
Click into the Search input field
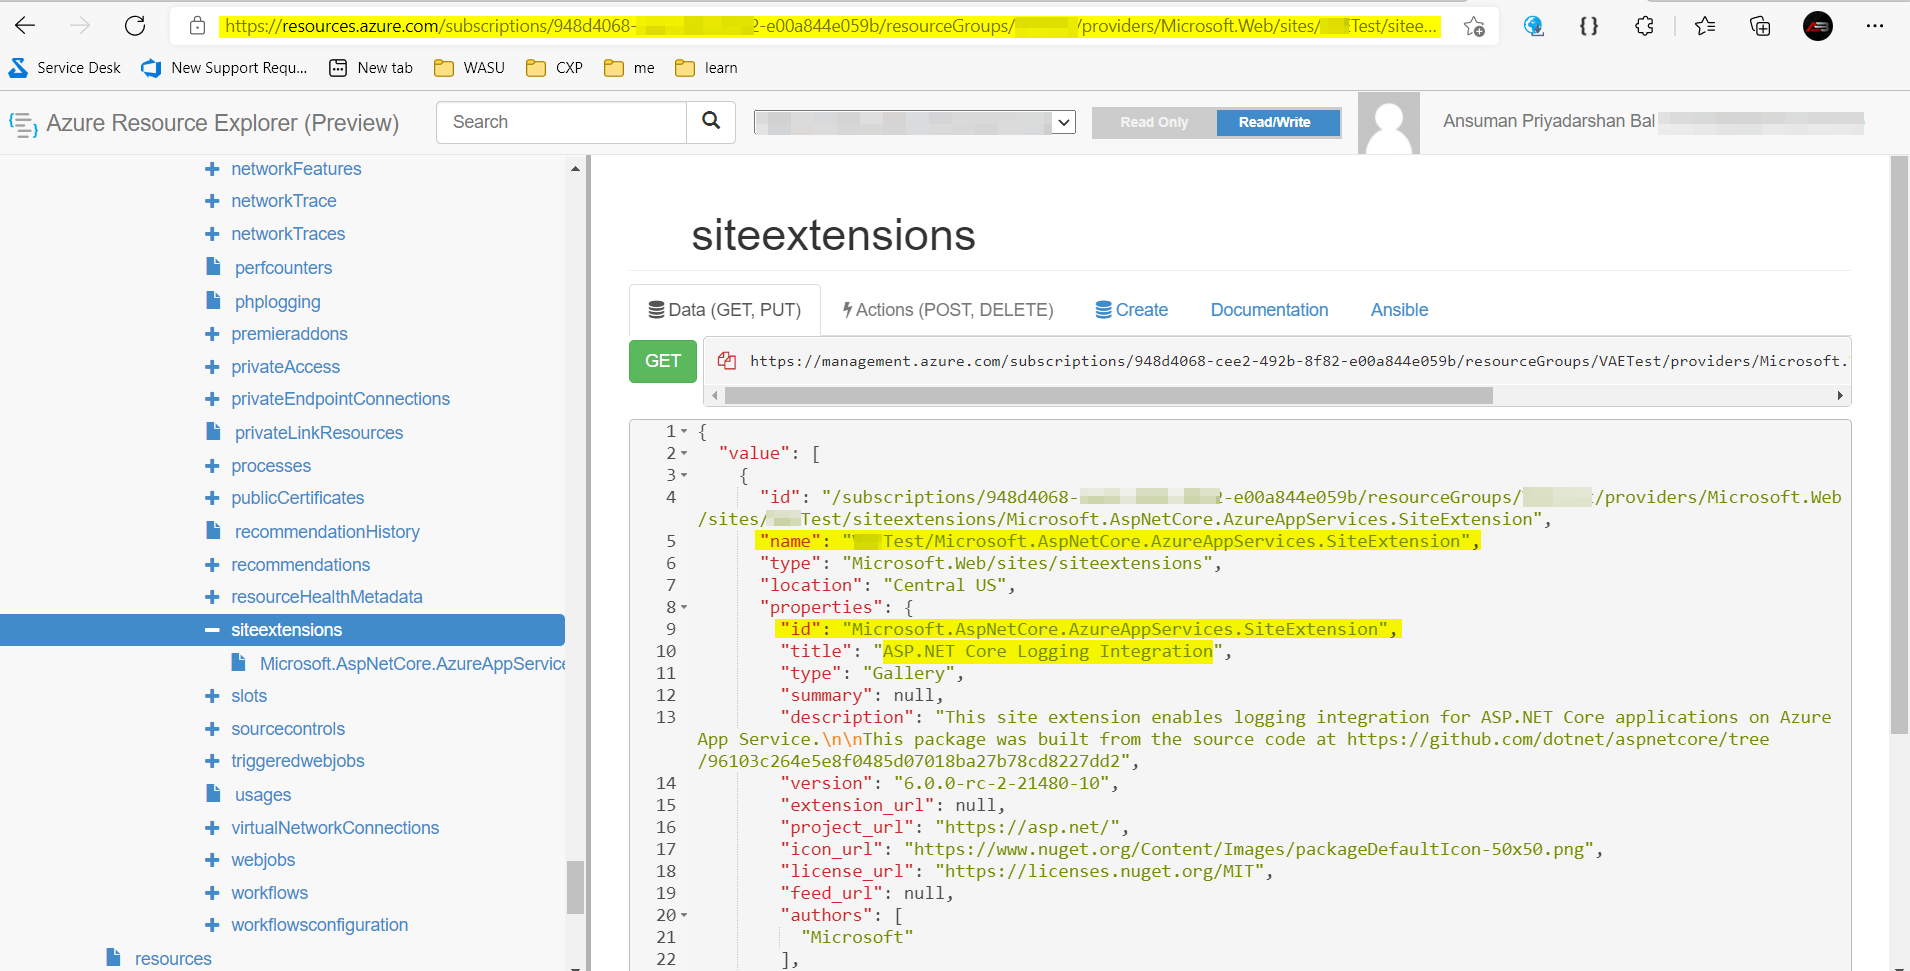point(562,122)
